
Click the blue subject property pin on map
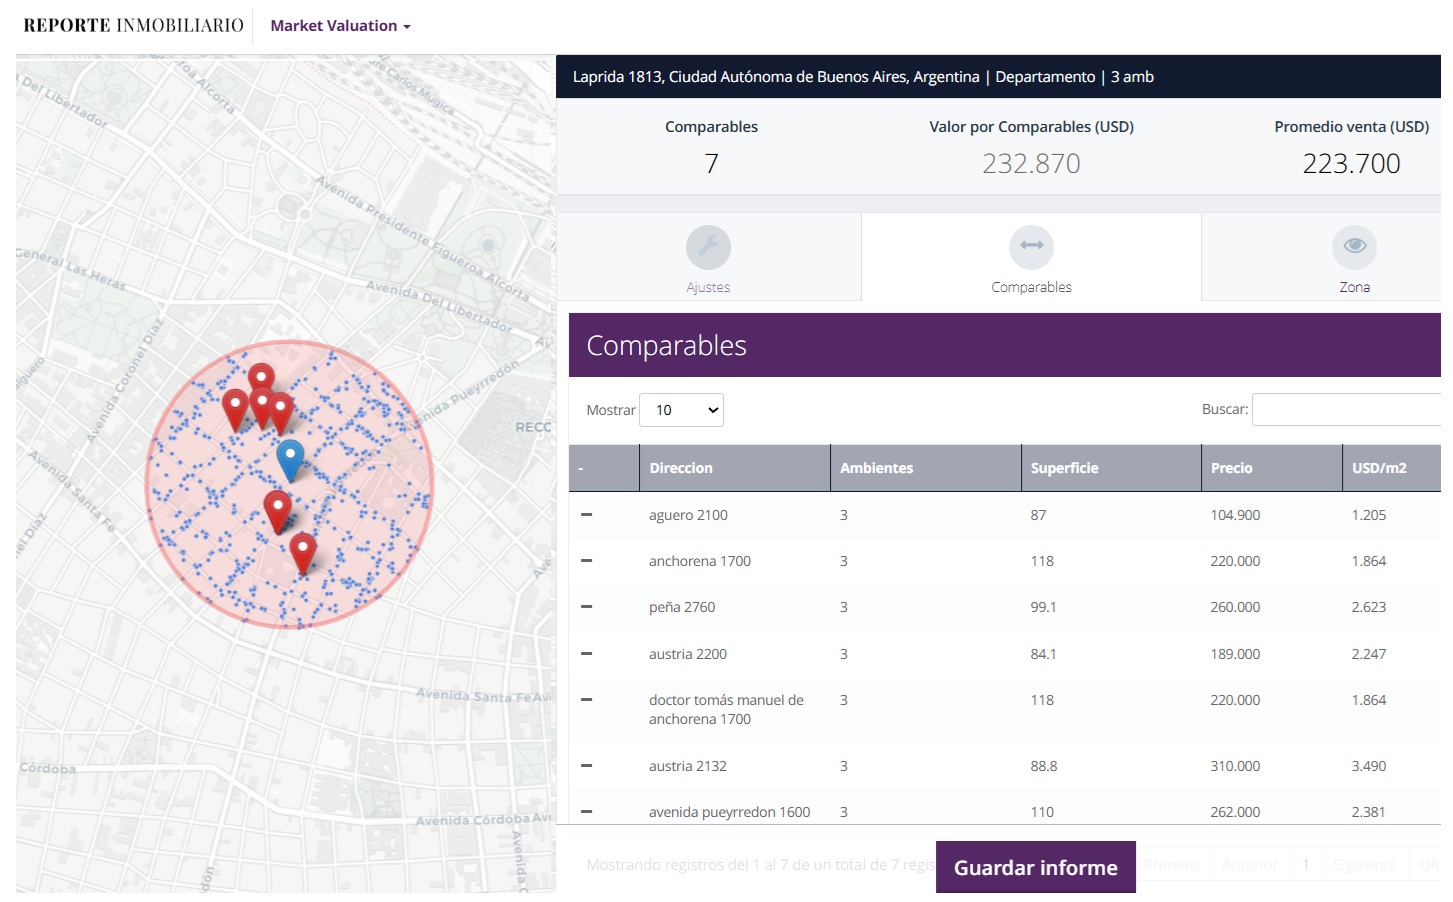coord(290,460)
